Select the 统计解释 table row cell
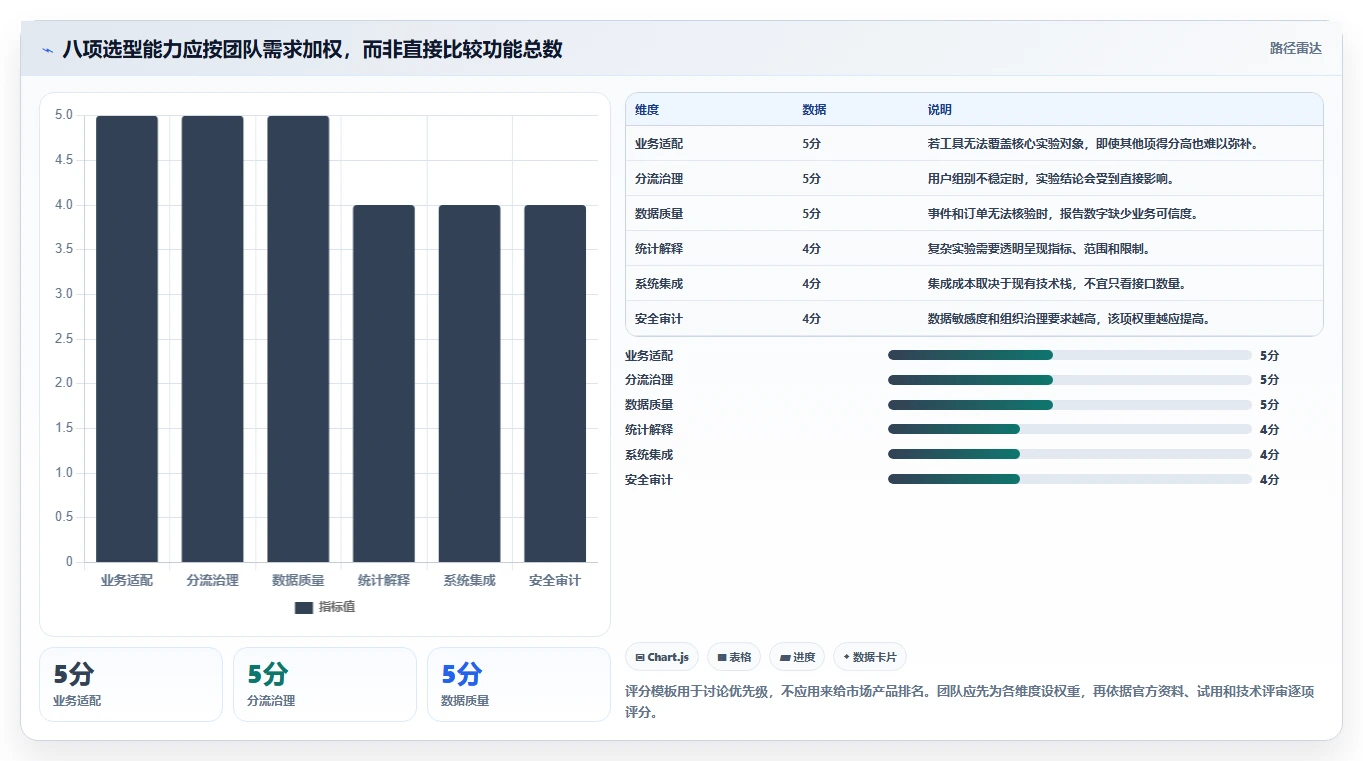1363x761 pixels. (659, 249)
